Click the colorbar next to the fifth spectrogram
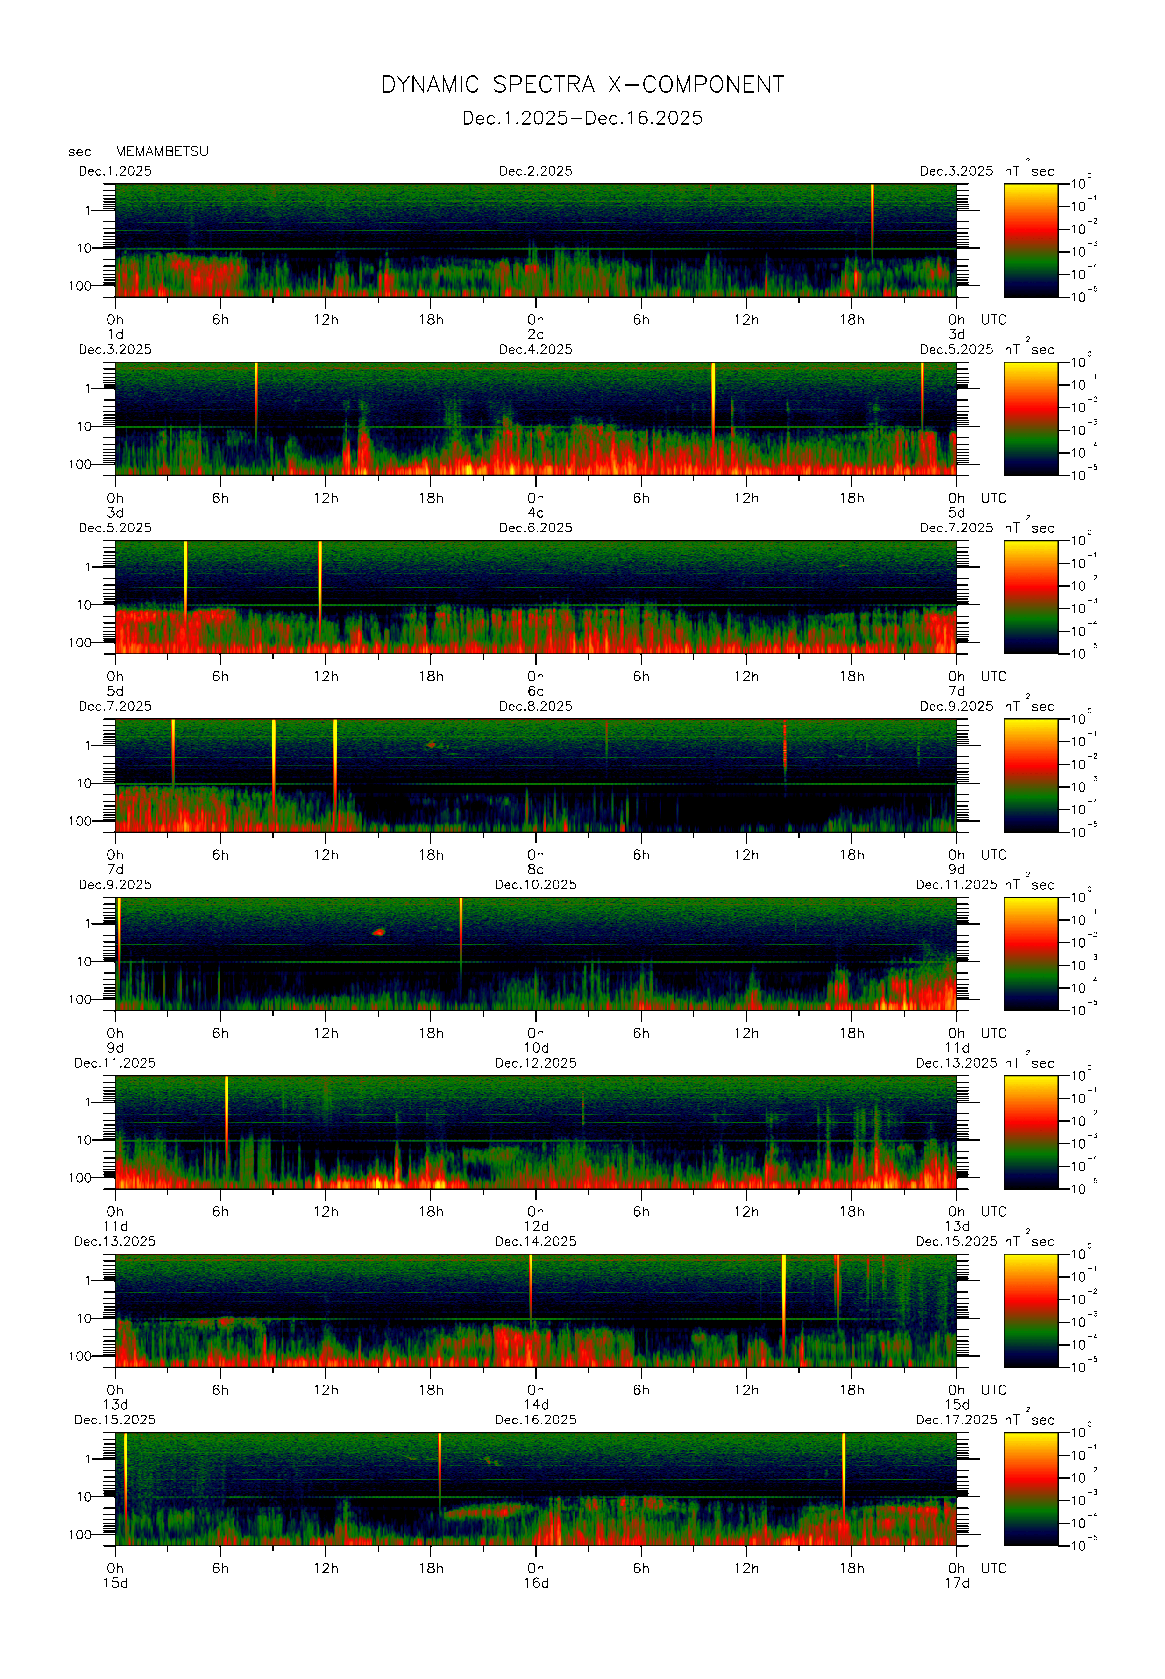The height and width of the screenshot is (1679, 1165). pos(1030,953)
